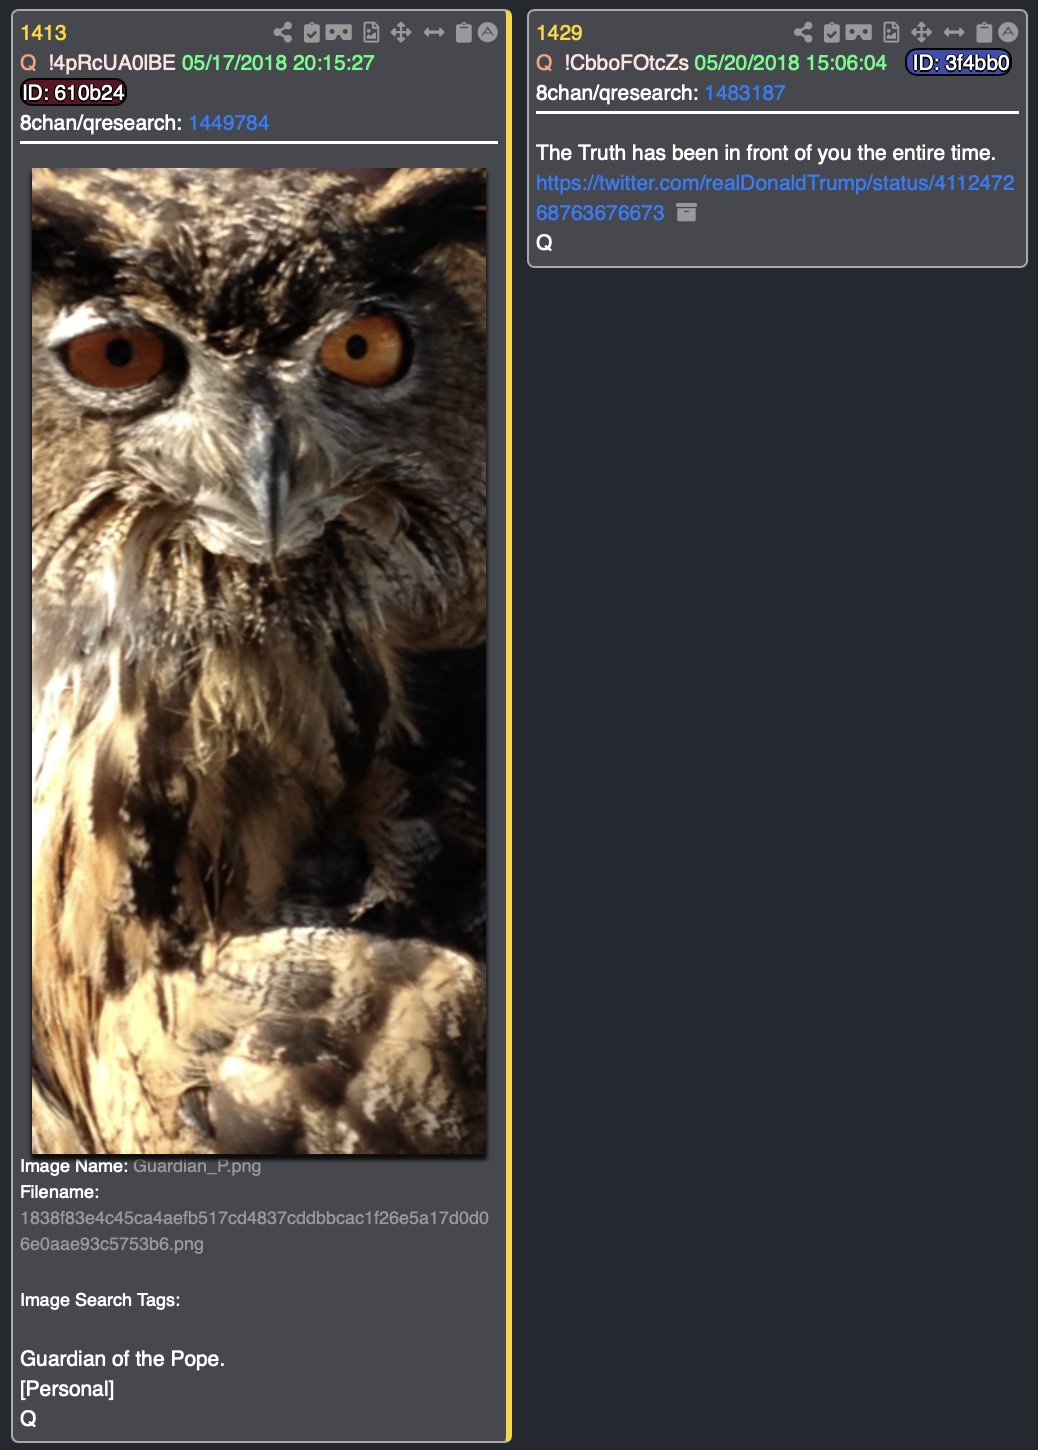The height and width of the screenshot is (1450, 1038).
Task: Click tripcode !CbboFOtcZs
Action: click(x=626, y=63)
